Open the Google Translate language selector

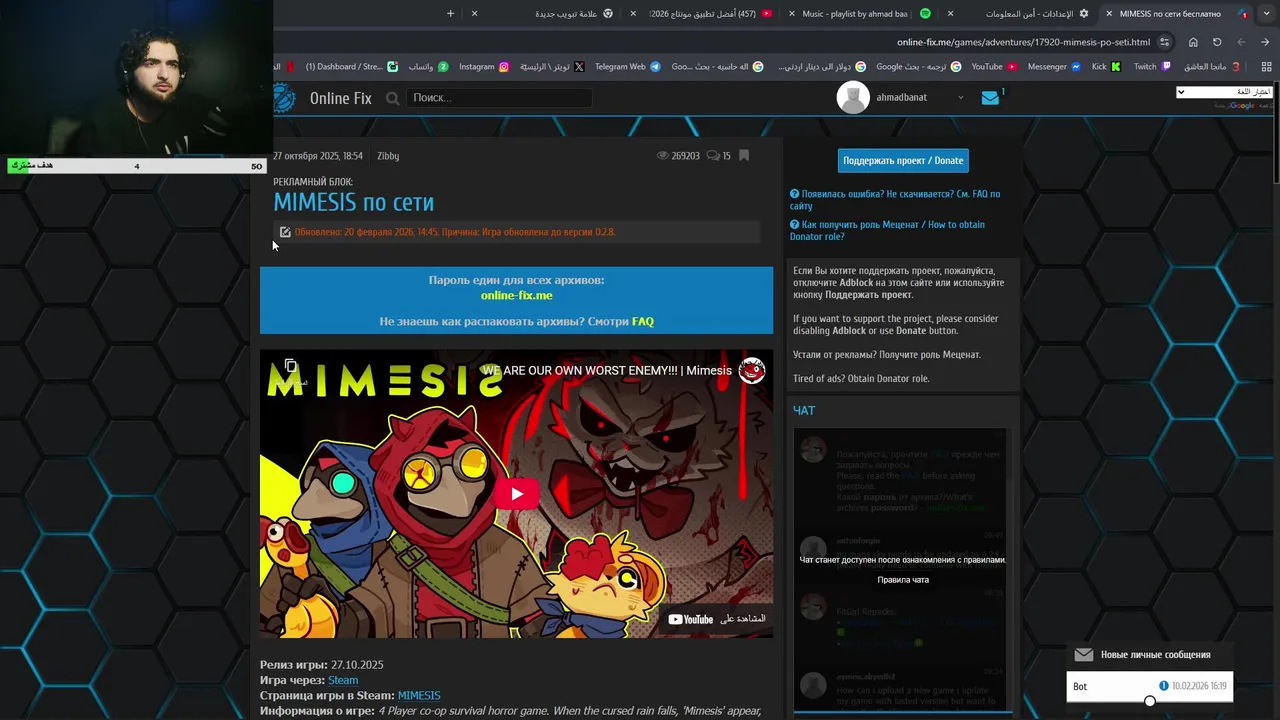click(1224, 92)
